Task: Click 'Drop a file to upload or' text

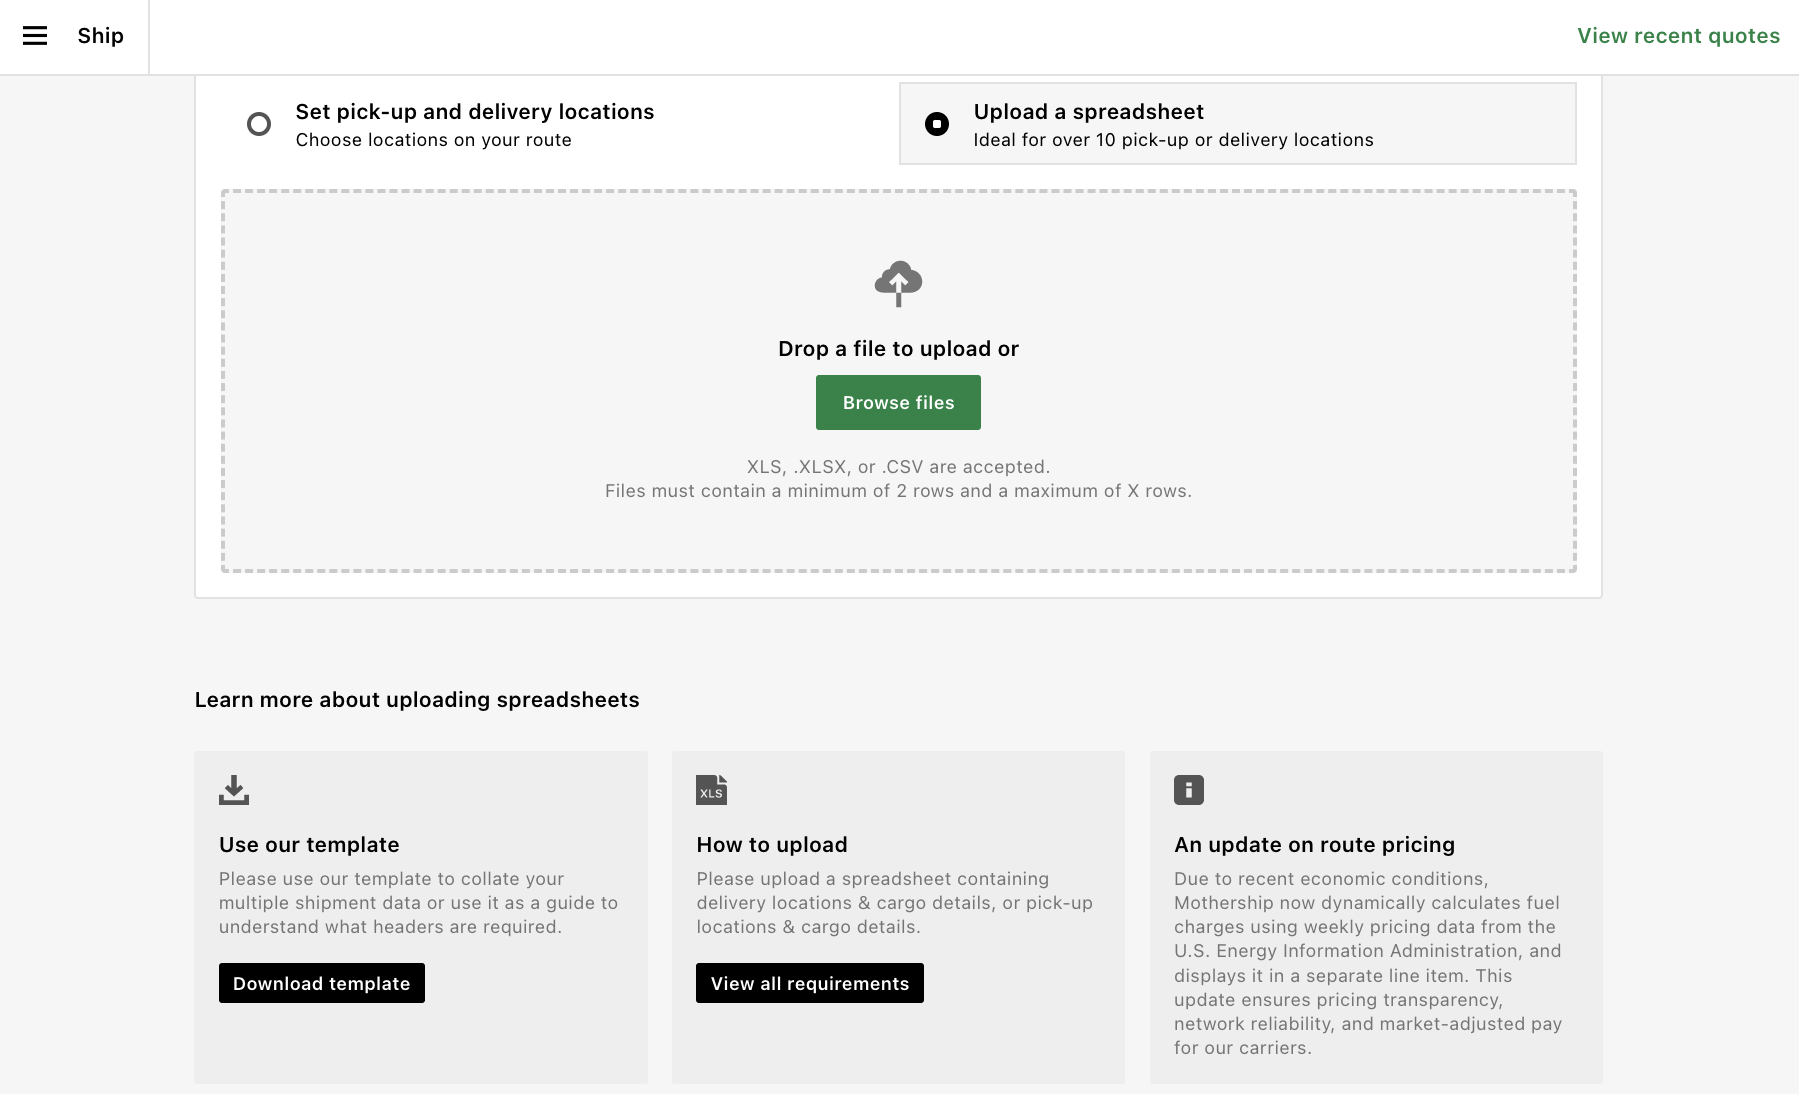Action: (898, 349)
